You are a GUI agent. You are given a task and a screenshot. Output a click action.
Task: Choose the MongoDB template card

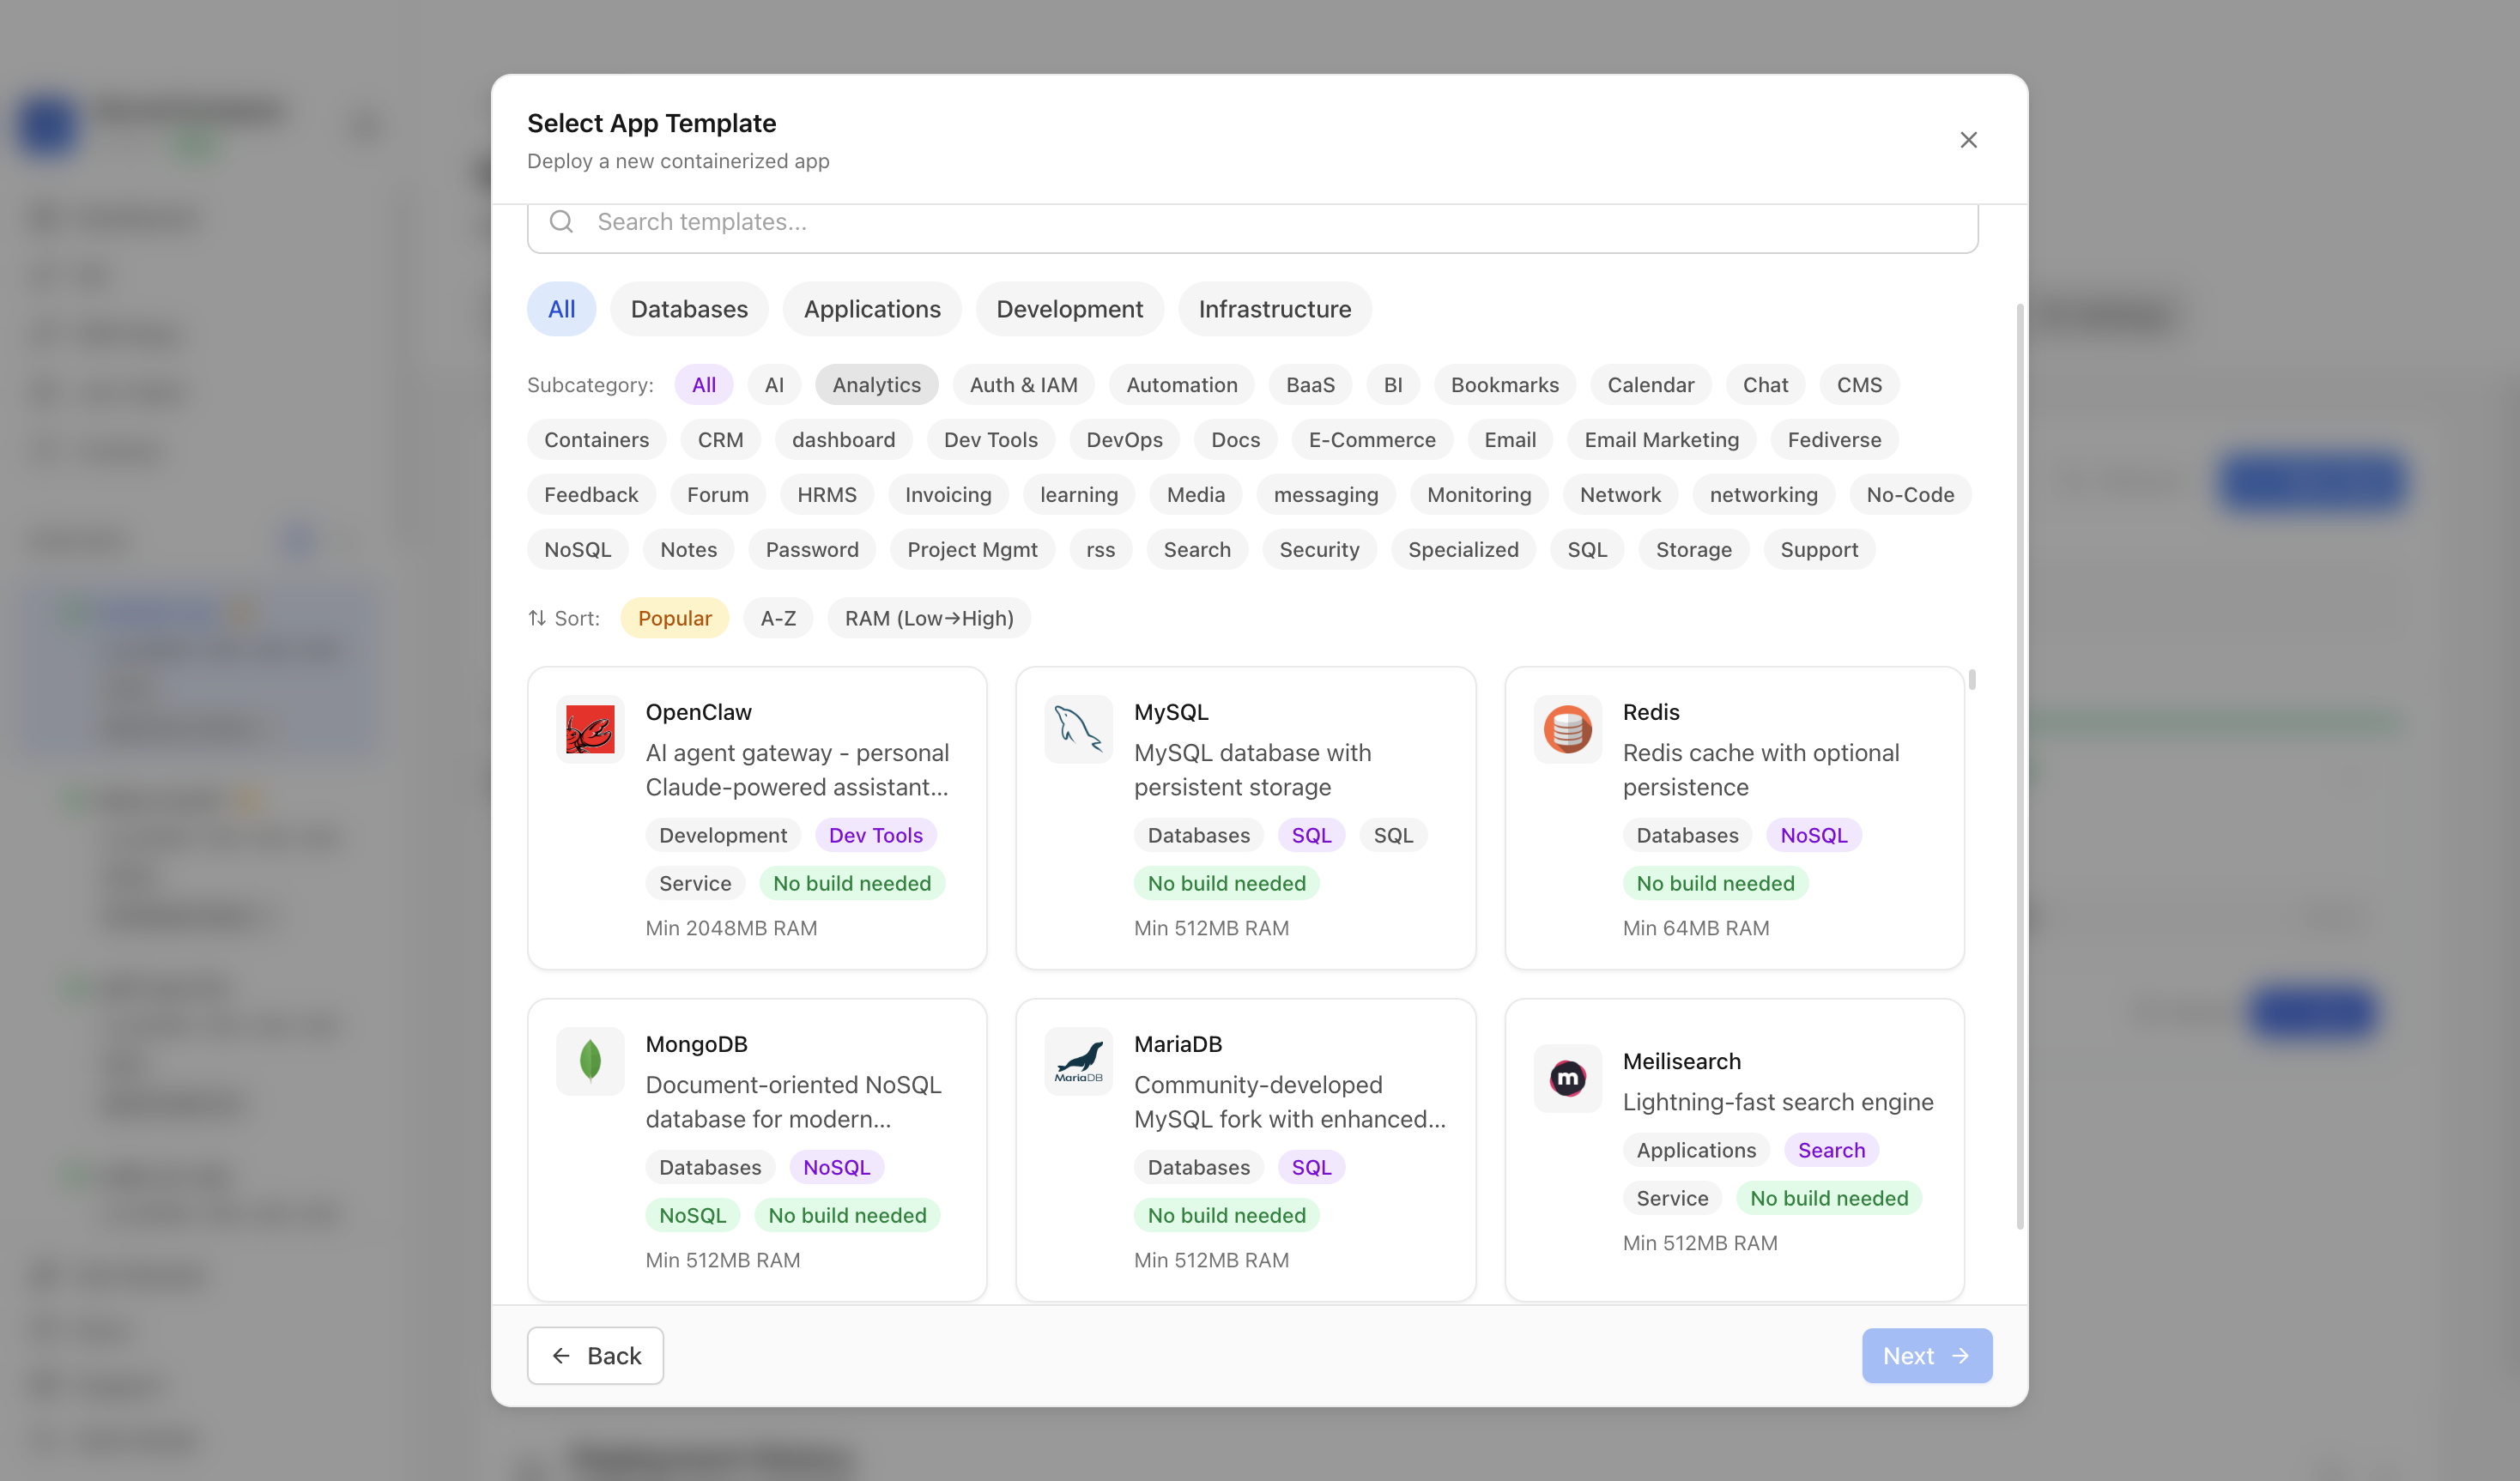click(757, 1150)
